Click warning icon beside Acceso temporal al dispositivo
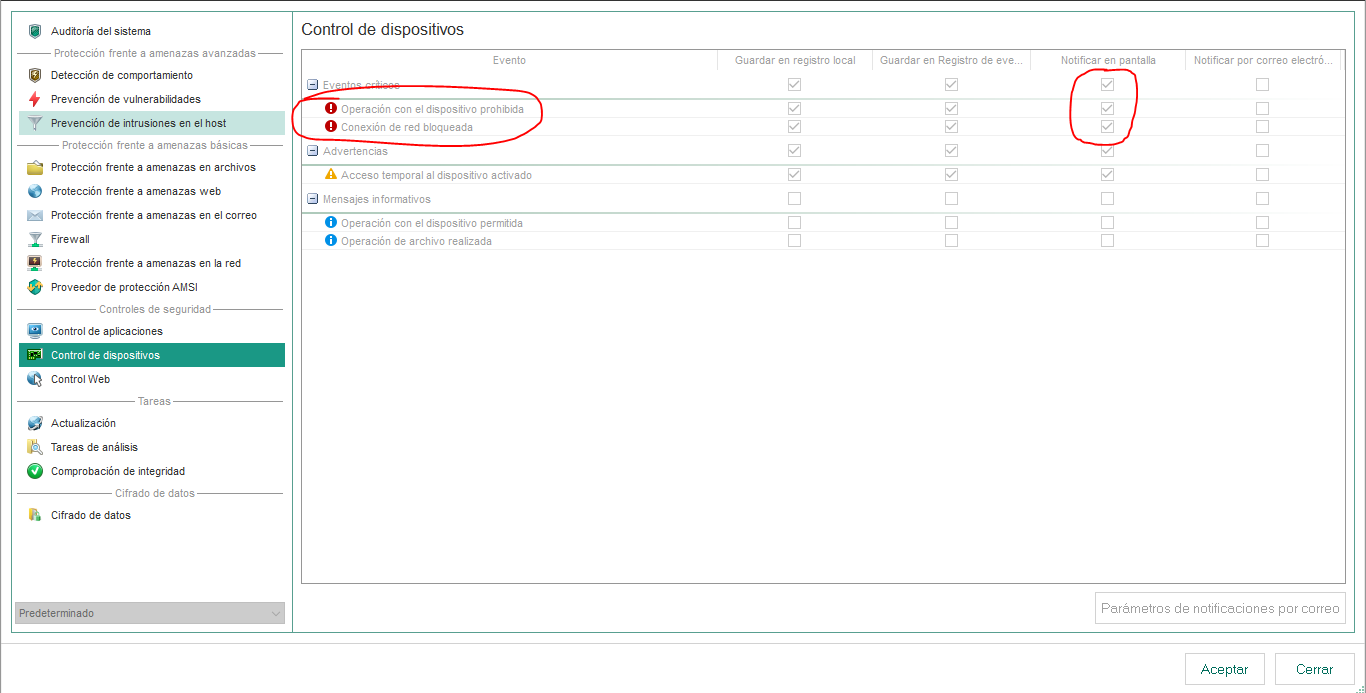The height and width of the screenshot is (693, 1366). pos(331,175)
